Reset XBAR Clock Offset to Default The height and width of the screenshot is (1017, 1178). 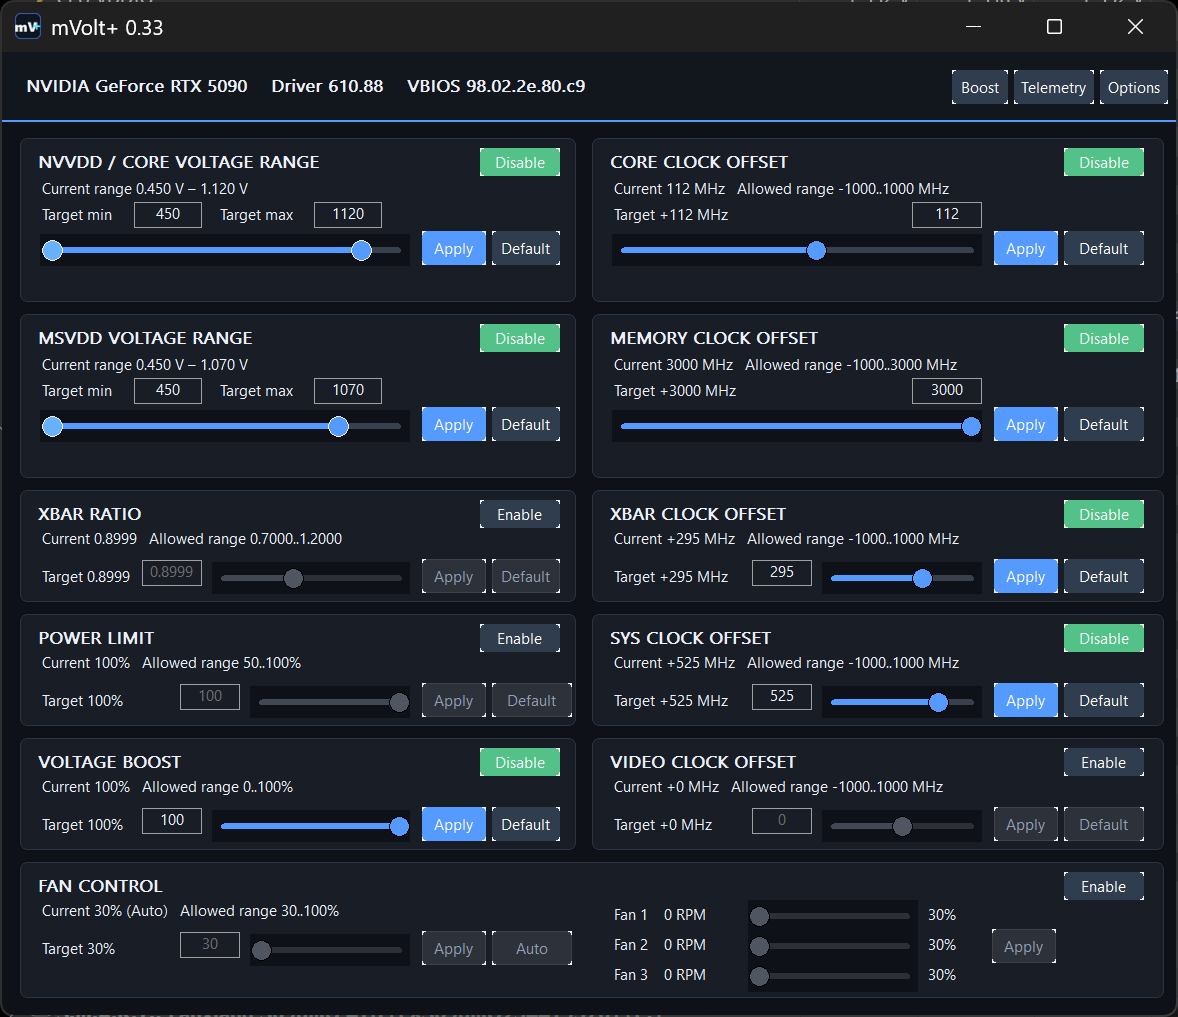[x=1104, y=576]
